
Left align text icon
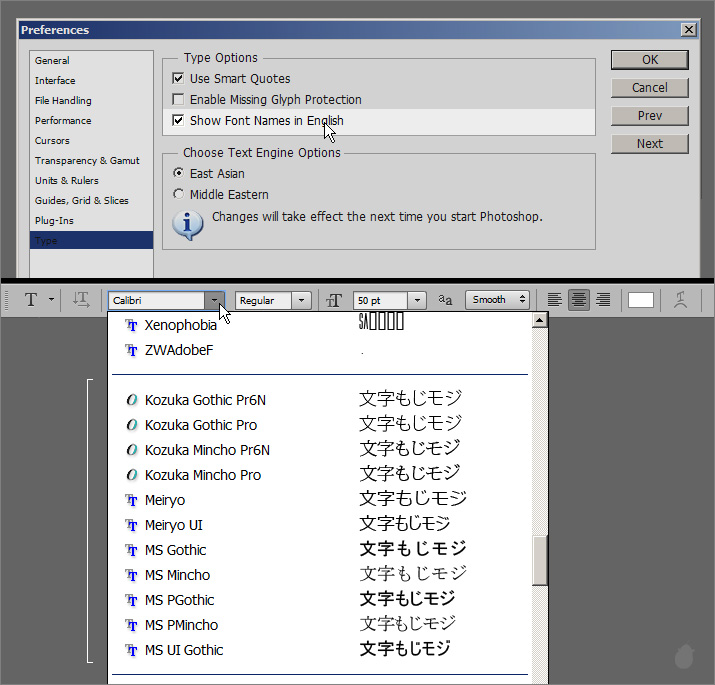pyautogui.click(x=555, y=300)
